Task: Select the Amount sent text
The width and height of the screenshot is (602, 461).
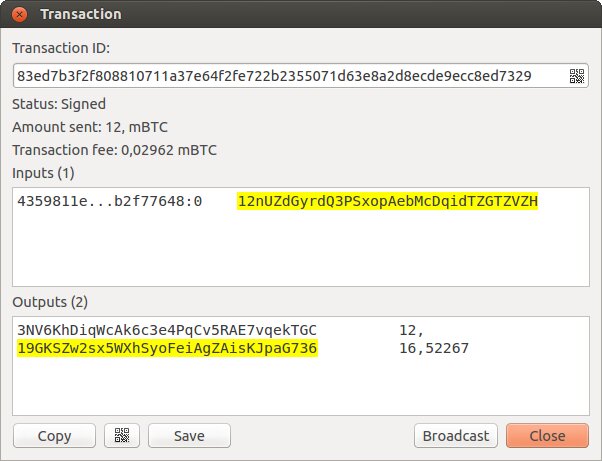Action: (90, 127)
